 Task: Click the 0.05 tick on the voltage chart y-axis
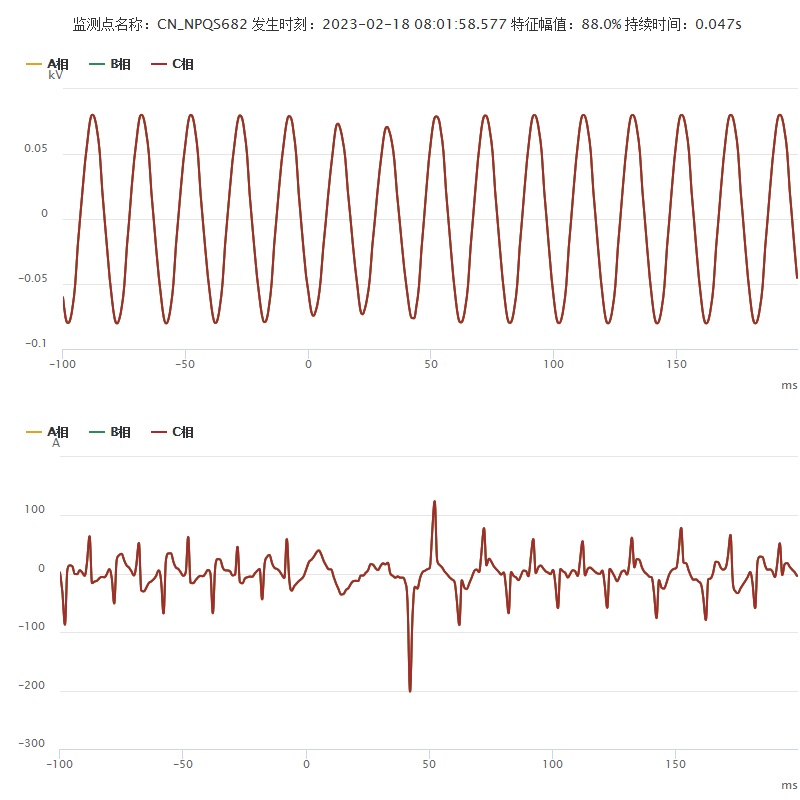[x=36, y=149]
